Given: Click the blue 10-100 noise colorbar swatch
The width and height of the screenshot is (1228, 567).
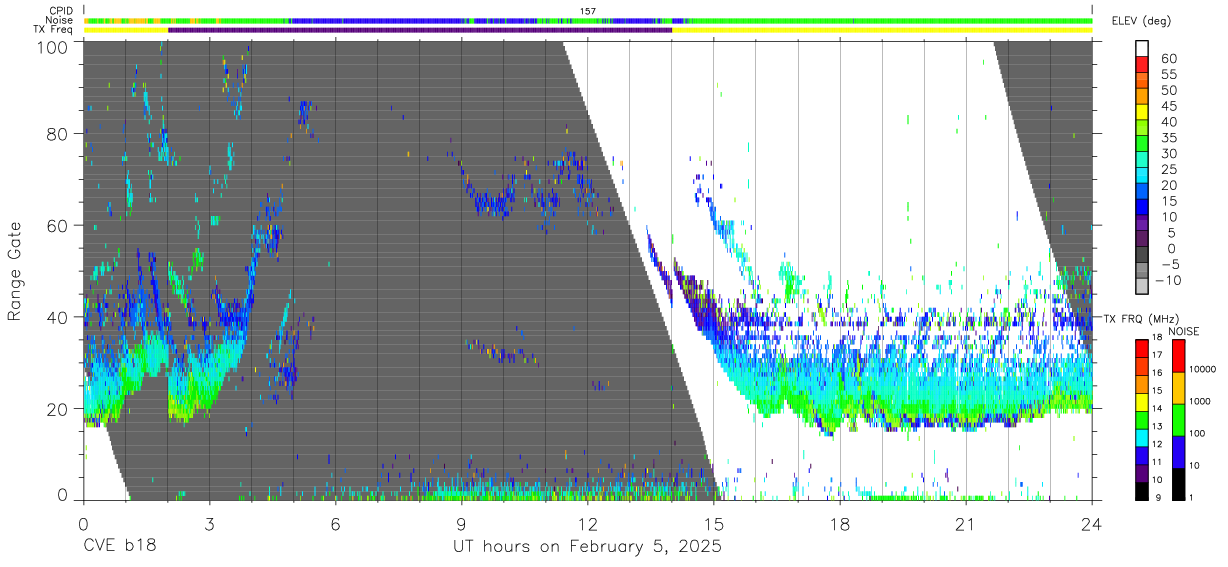Looking at the screenshot, I should tap(1177, 451).
